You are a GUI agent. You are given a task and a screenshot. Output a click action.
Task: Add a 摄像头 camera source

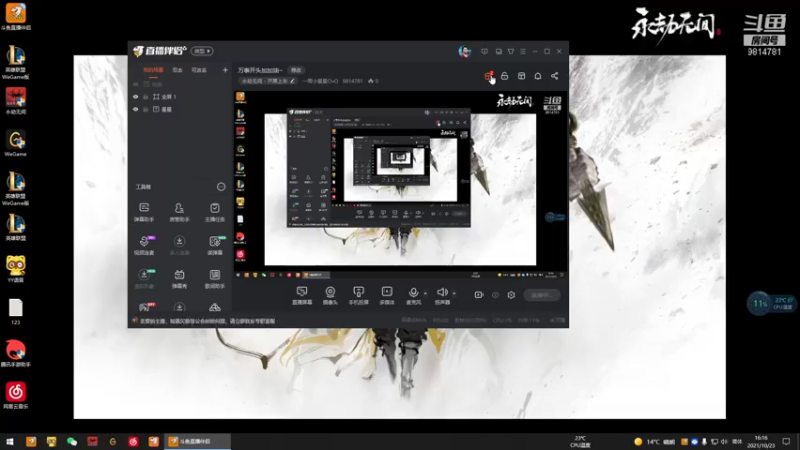(331, 295)
